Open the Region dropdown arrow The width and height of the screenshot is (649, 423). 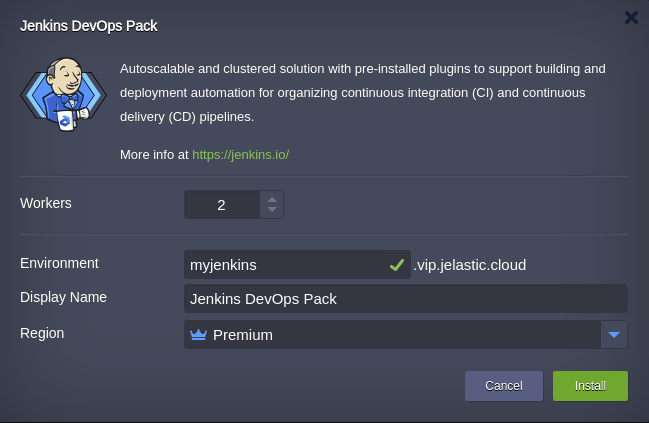[614, 334]
